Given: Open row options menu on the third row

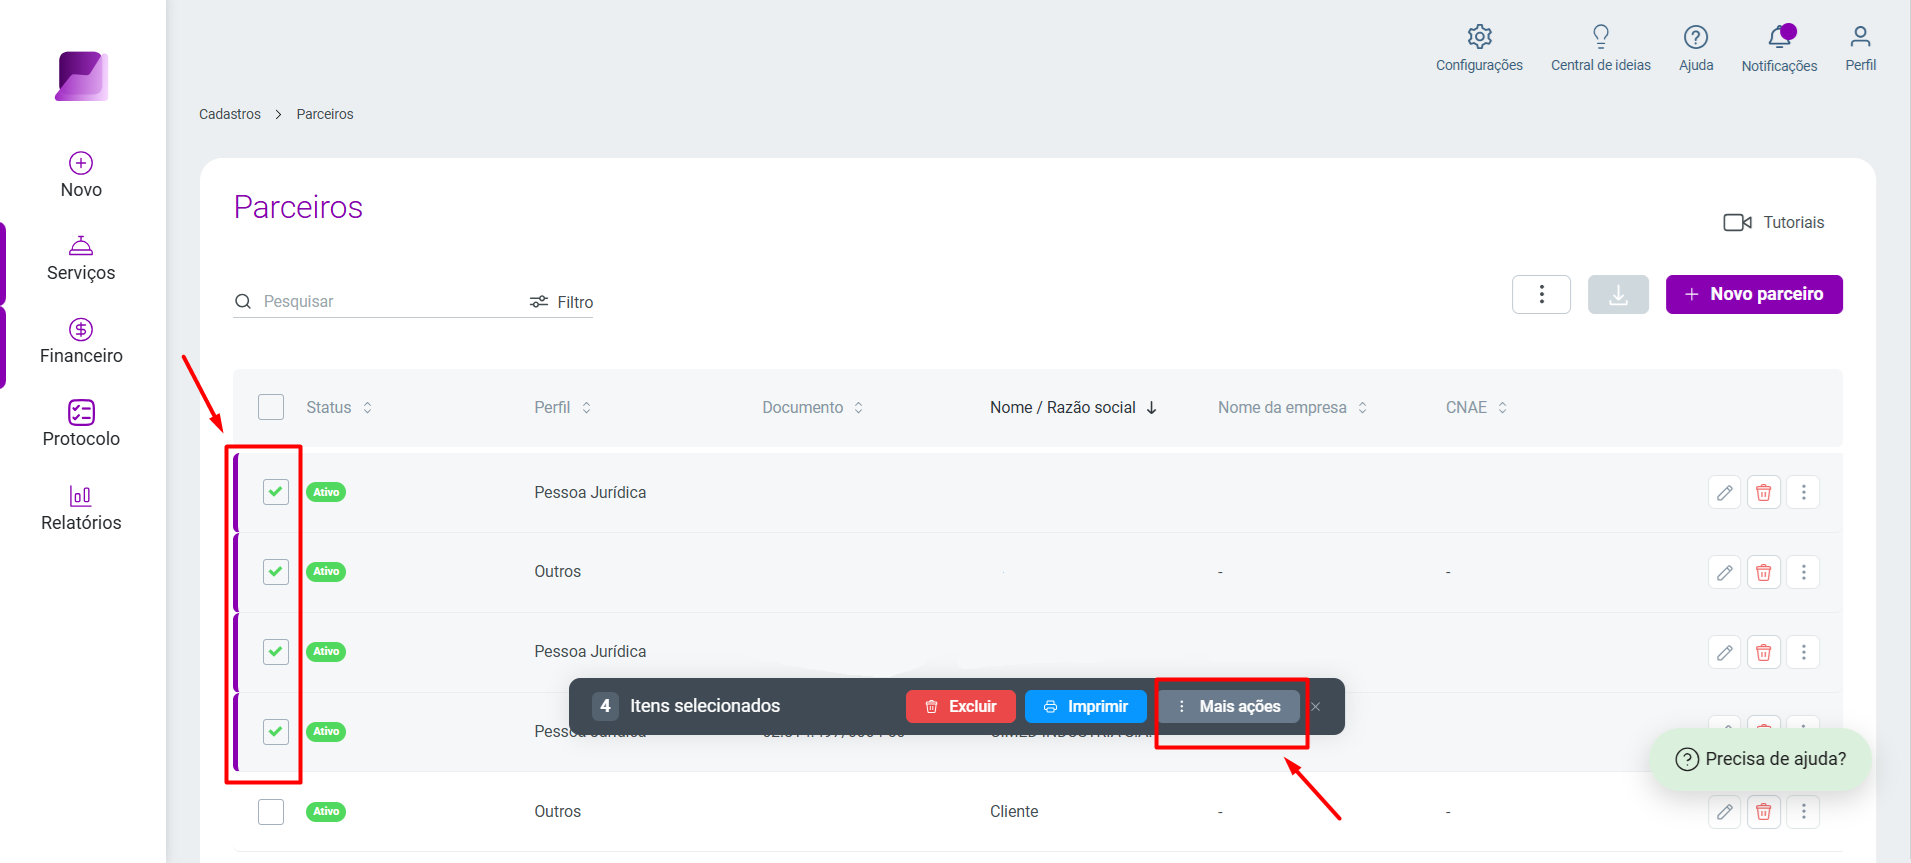Looking at the screenshot, I should 1803,652.
